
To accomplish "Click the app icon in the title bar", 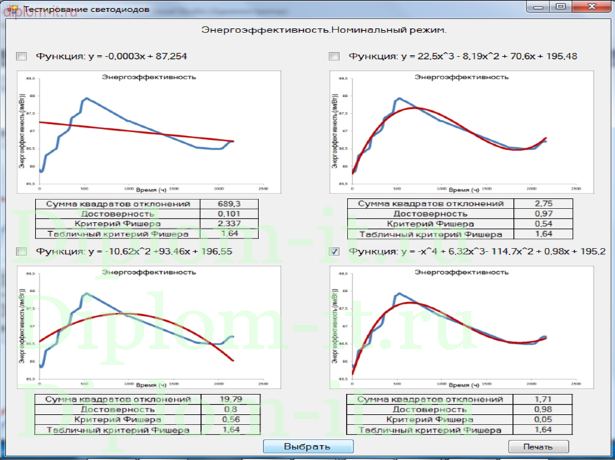I will coord(10,9).
